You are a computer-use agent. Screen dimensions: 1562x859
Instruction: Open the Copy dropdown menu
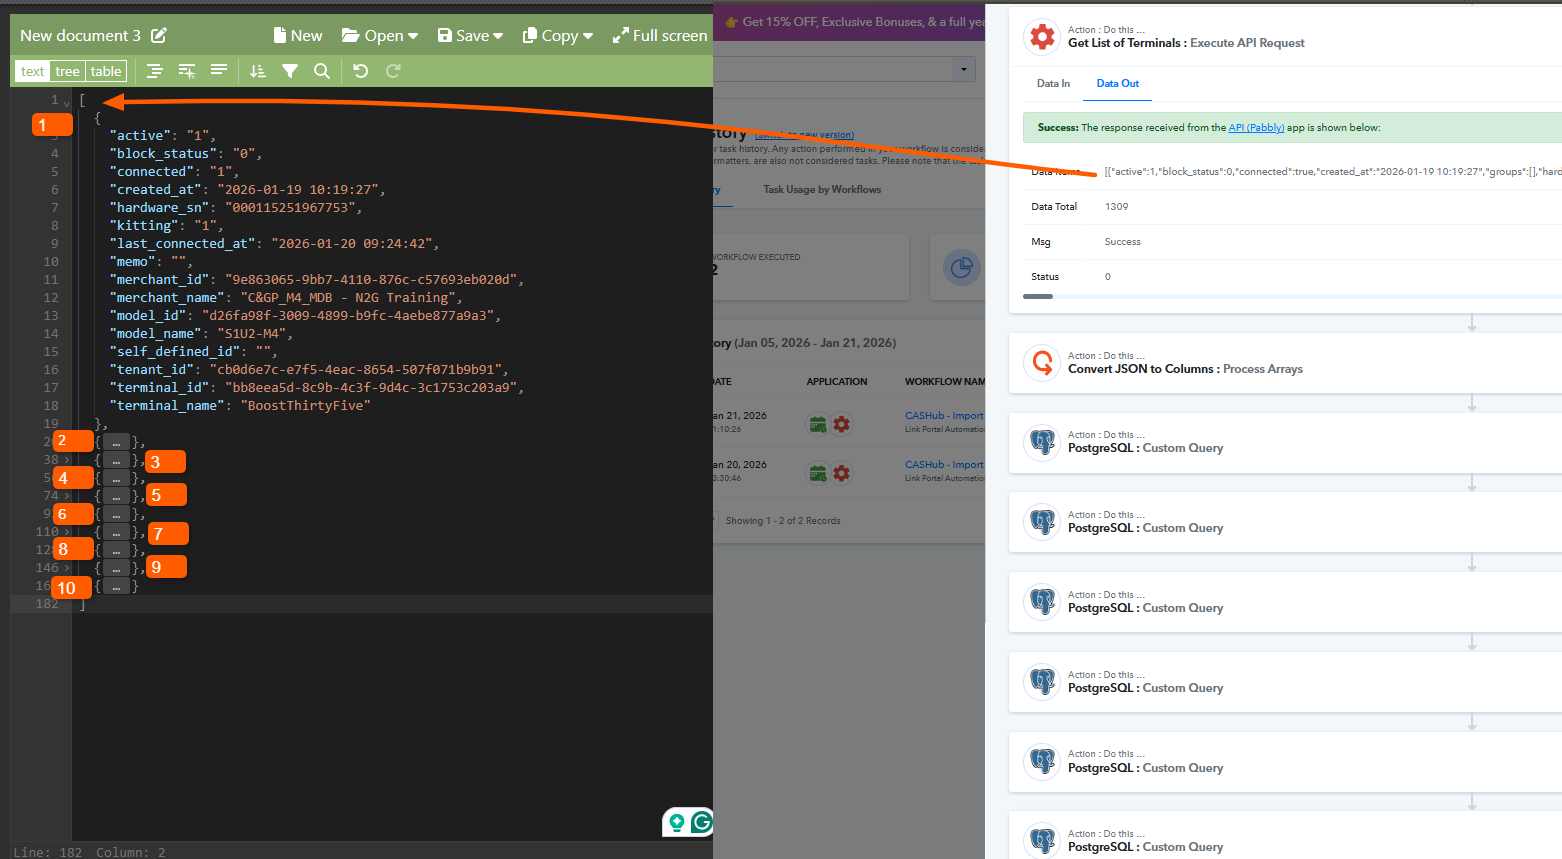[x=558, y=36]
